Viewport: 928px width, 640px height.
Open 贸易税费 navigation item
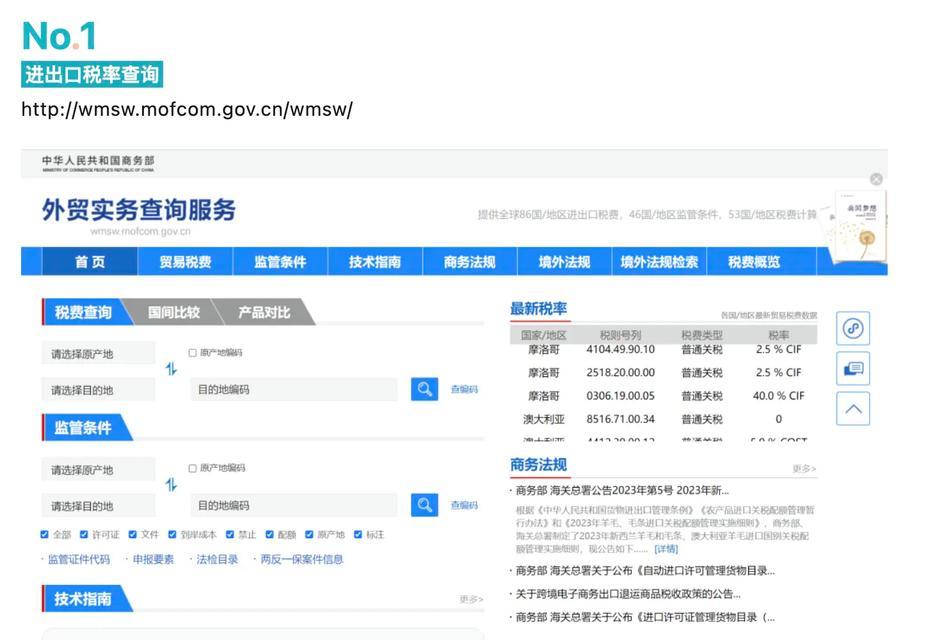coord(185,262)
